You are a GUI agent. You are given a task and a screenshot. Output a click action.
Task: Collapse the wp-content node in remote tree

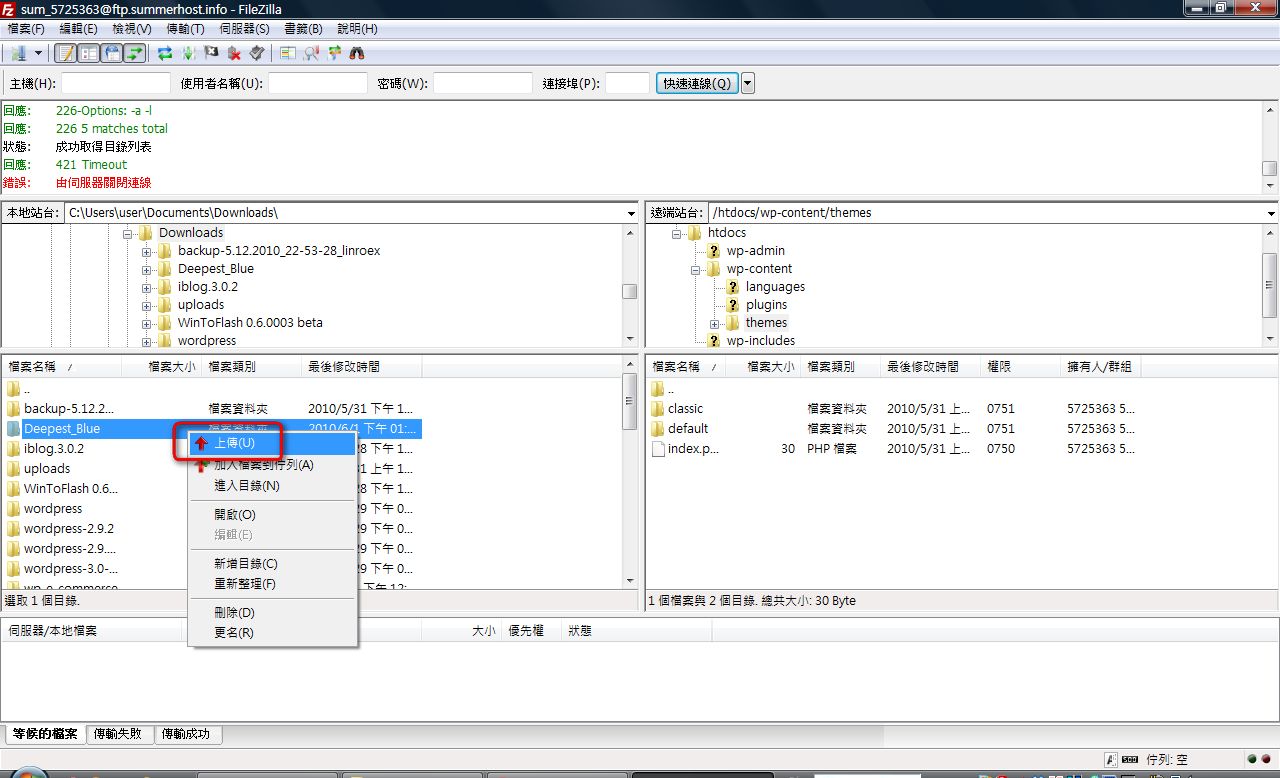tap(695, 269)
